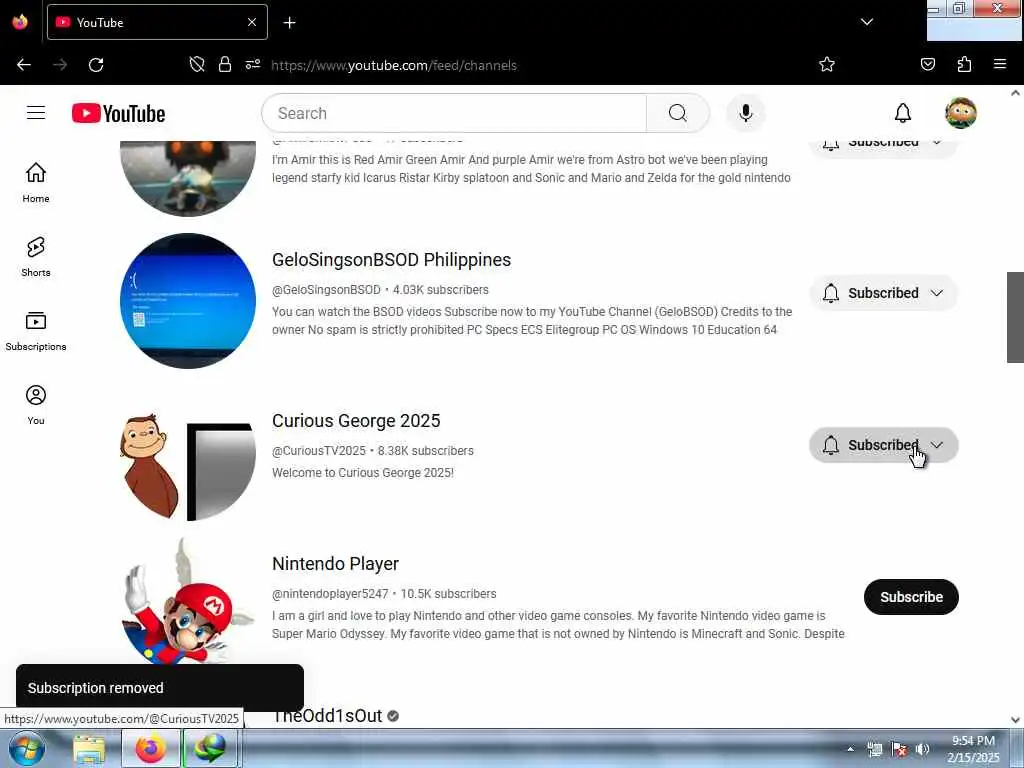Open Curious George 2025 channel title
This screenshot has width=1024, height=768.
[x=356, y=421]
